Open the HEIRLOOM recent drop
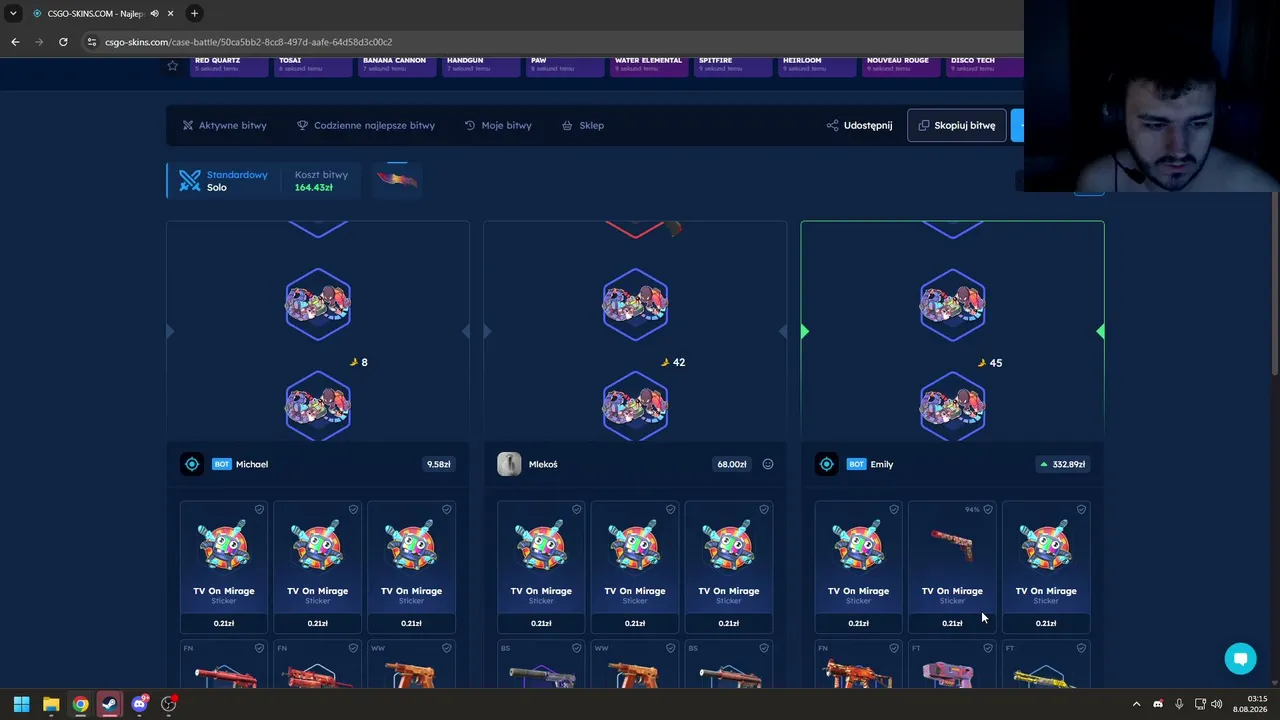1280x720 pixels. tap(817, 65)
